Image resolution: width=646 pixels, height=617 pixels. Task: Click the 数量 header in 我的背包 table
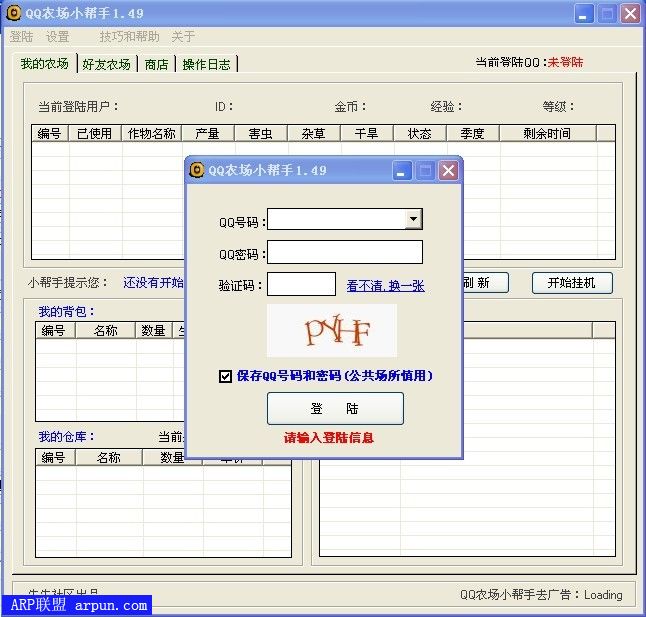(x=154, y=330)
